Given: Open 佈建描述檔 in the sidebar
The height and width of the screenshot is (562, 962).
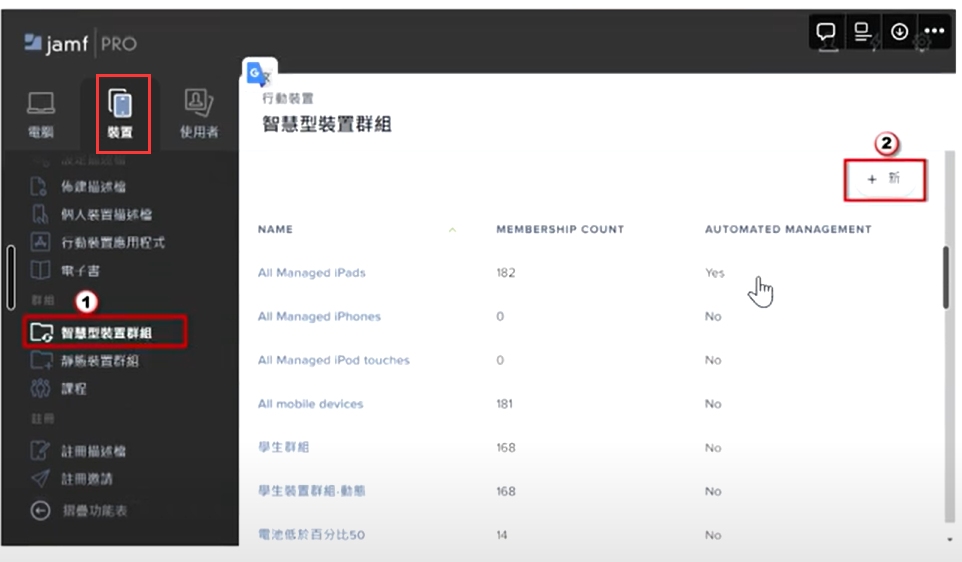Looking at the screenshot, I should coord(79,187).
